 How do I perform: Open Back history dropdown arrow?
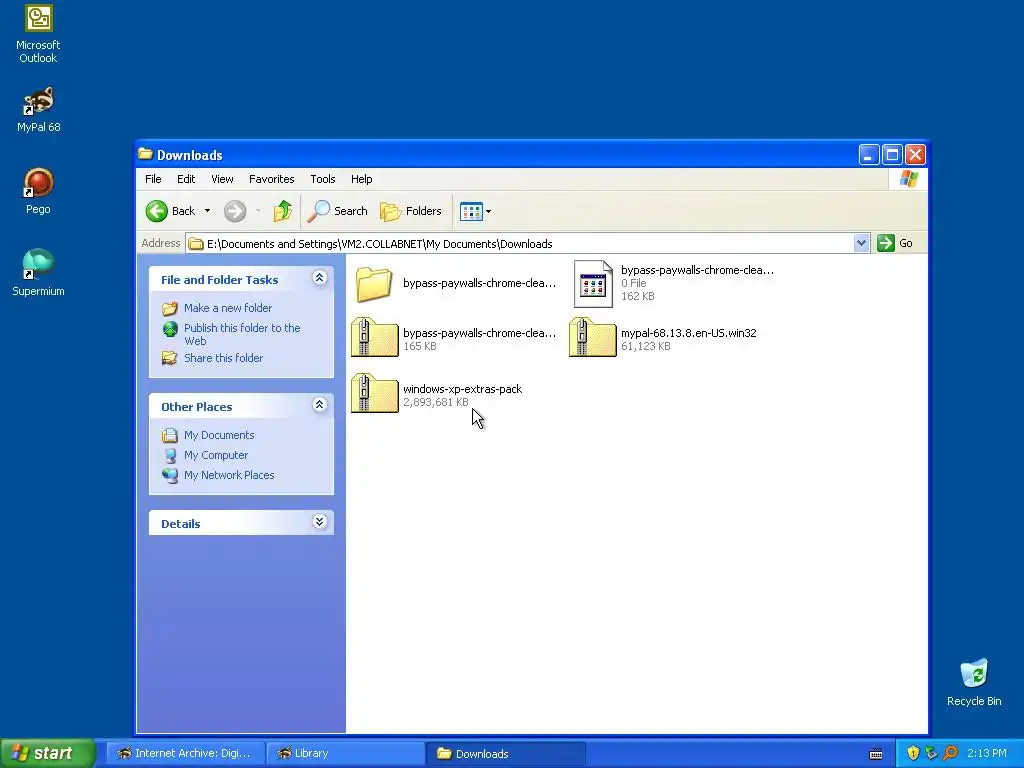click(207, 211)
